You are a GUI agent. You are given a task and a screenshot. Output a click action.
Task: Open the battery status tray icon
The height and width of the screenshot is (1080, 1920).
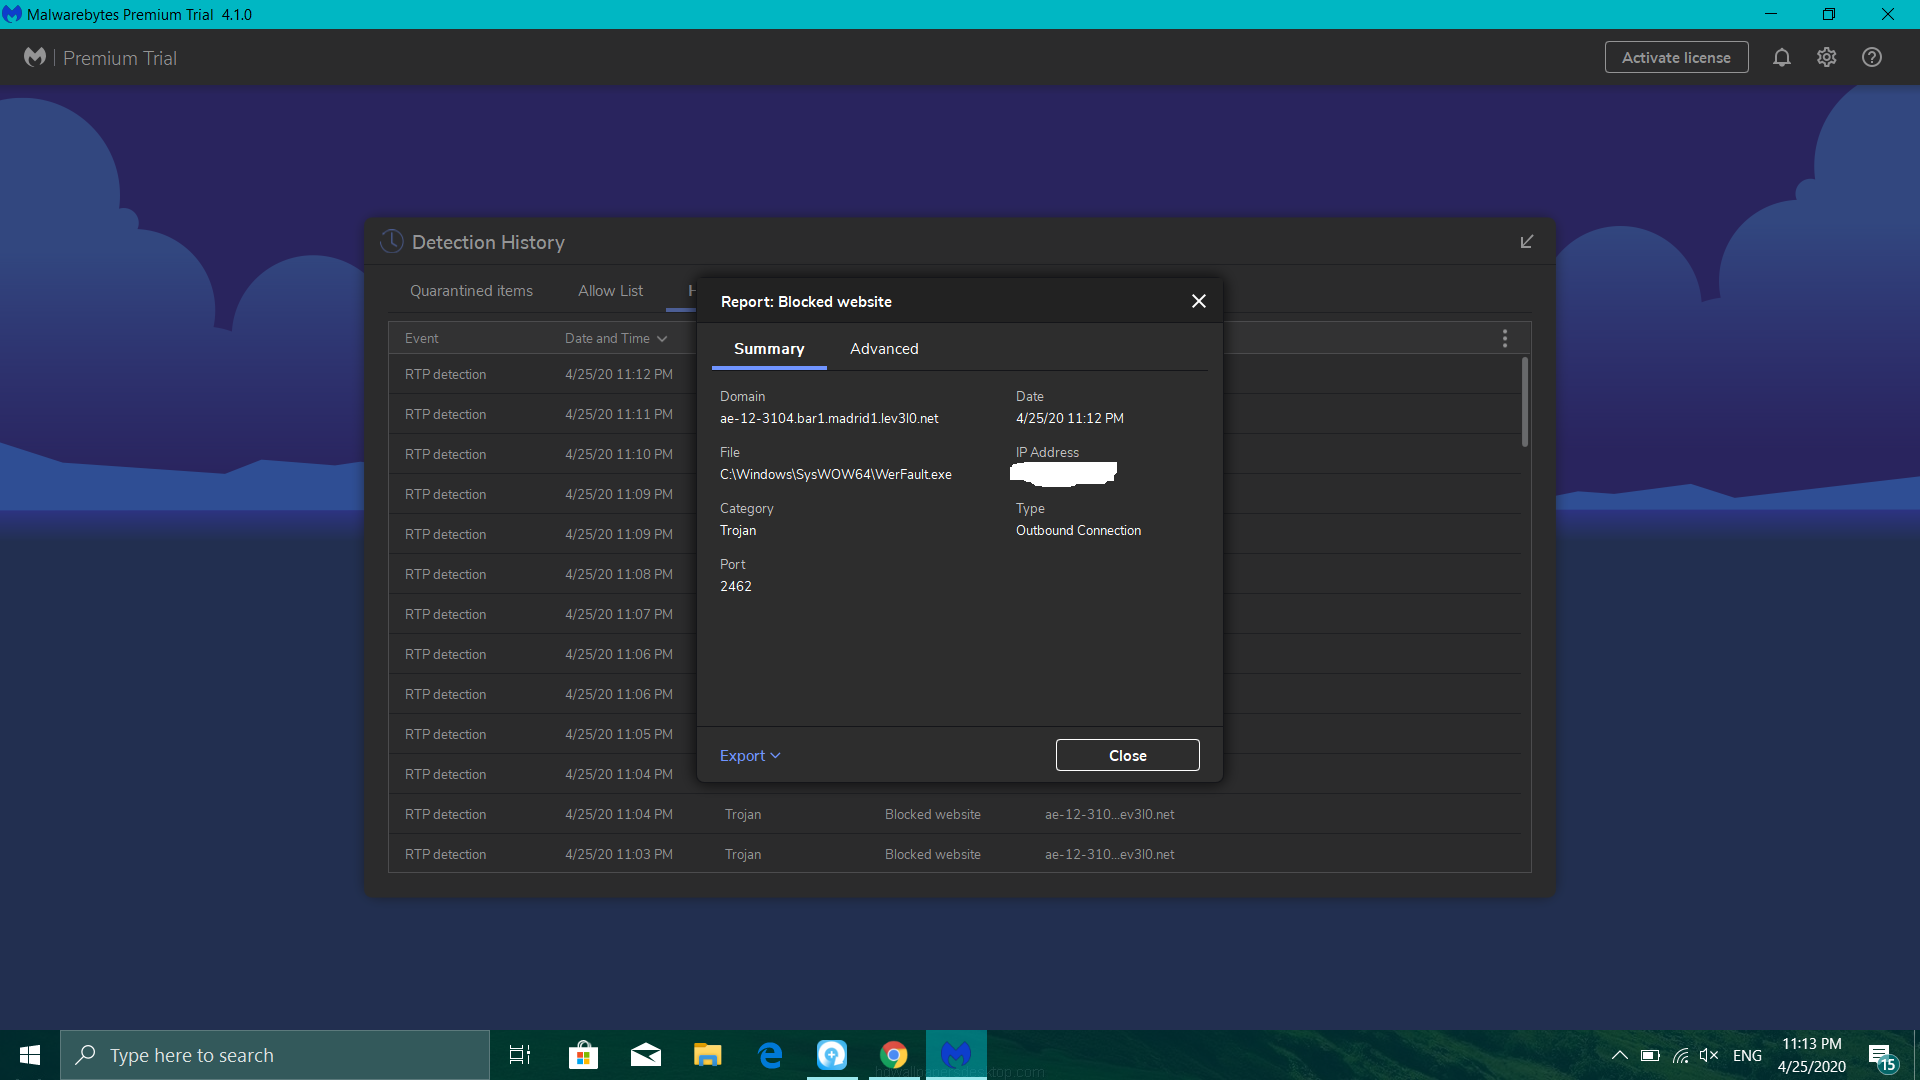click(1650, 1055)
